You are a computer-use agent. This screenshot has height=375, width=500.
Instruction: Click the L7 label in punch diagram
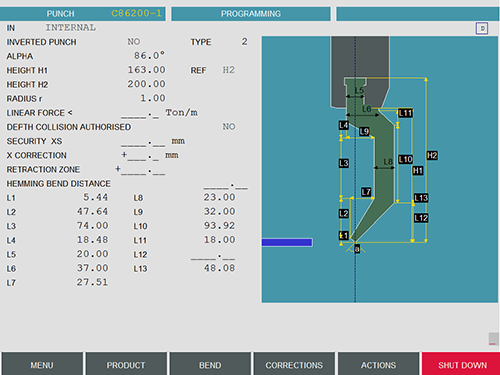366,192
